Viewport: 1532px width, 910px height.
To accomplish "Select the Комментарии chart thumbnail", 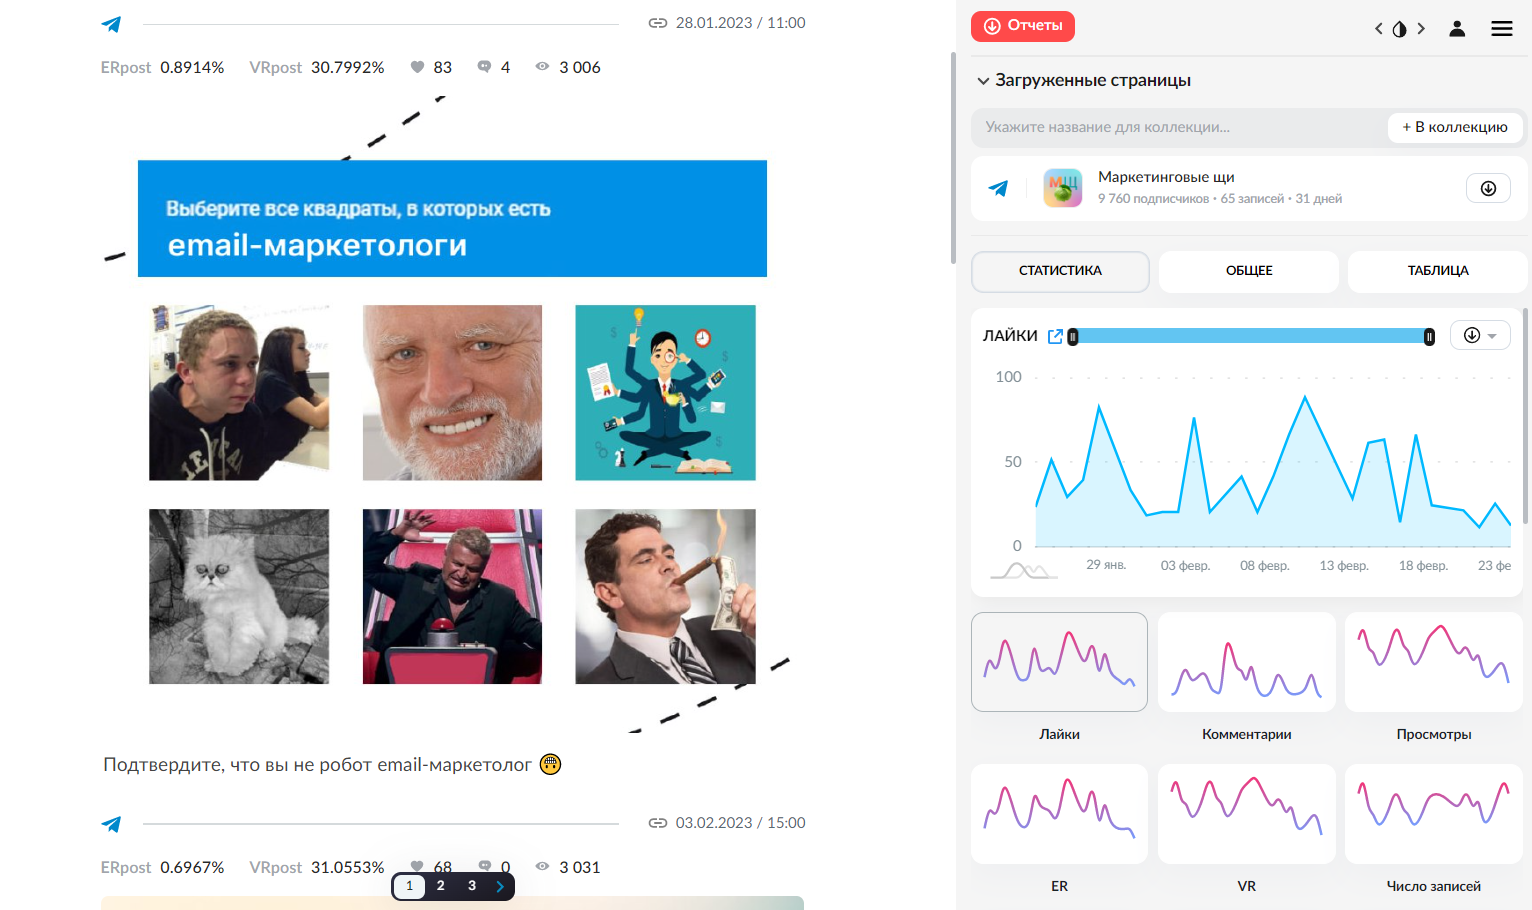I will (1247, 662).
